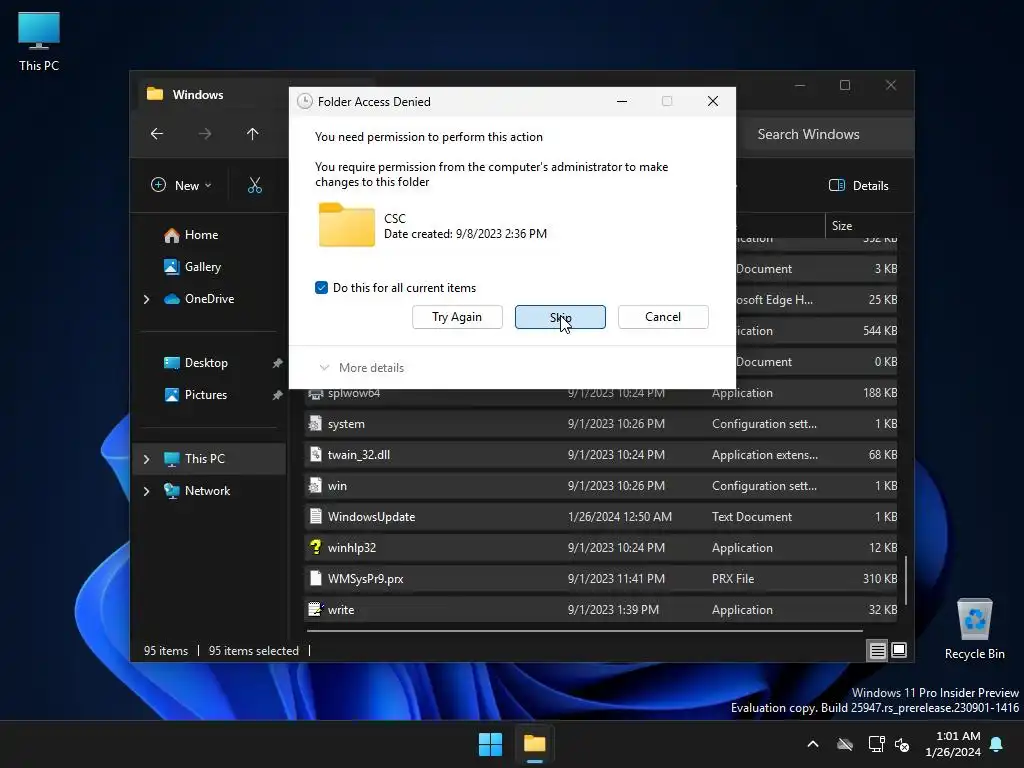Click the 310 KB size cell
Image resolution: width=1024 pixels, height=768 pixels.
tap(880, 579)
